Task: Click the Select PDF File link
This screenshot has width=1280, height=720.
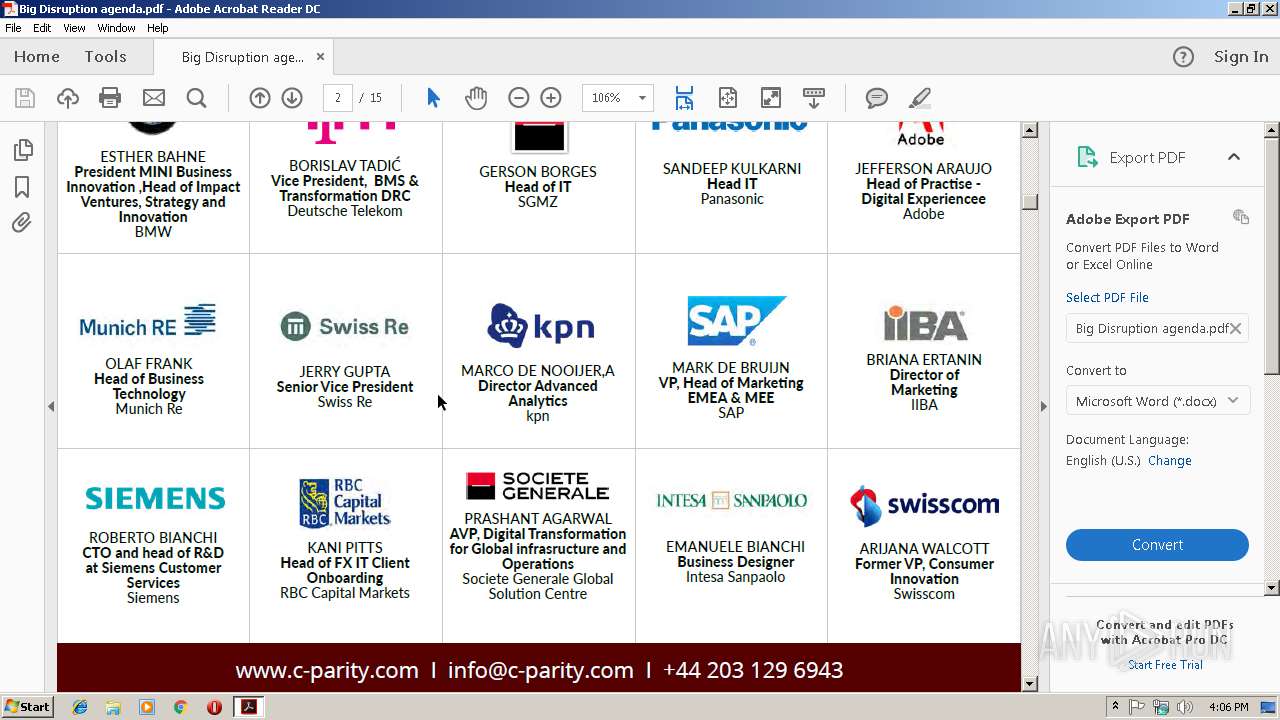Action: [1107, 297]
